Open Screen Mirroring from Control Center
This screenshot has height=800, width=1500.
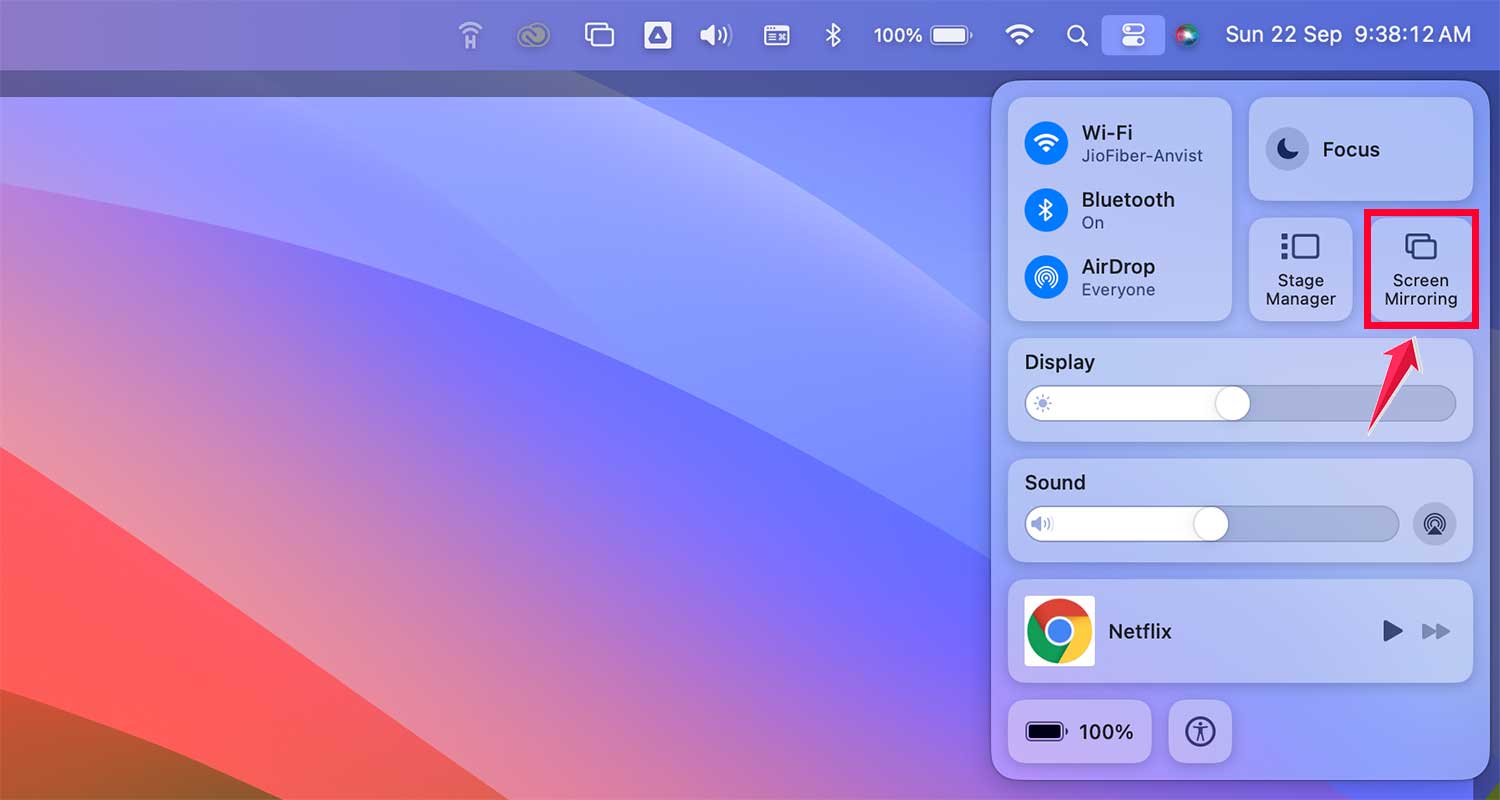1420,268
